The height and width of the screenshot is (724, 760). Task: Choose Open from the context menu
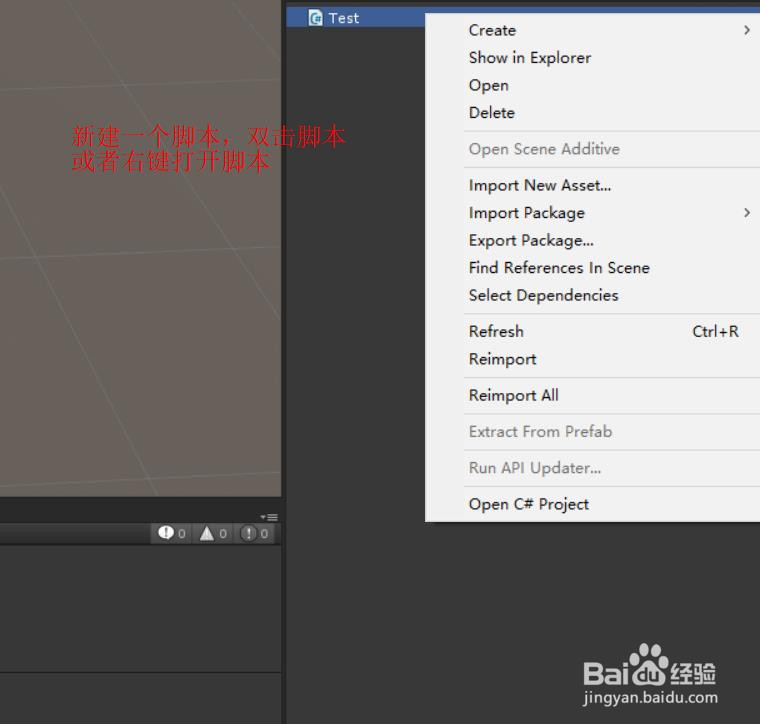[x=592, y=85]
